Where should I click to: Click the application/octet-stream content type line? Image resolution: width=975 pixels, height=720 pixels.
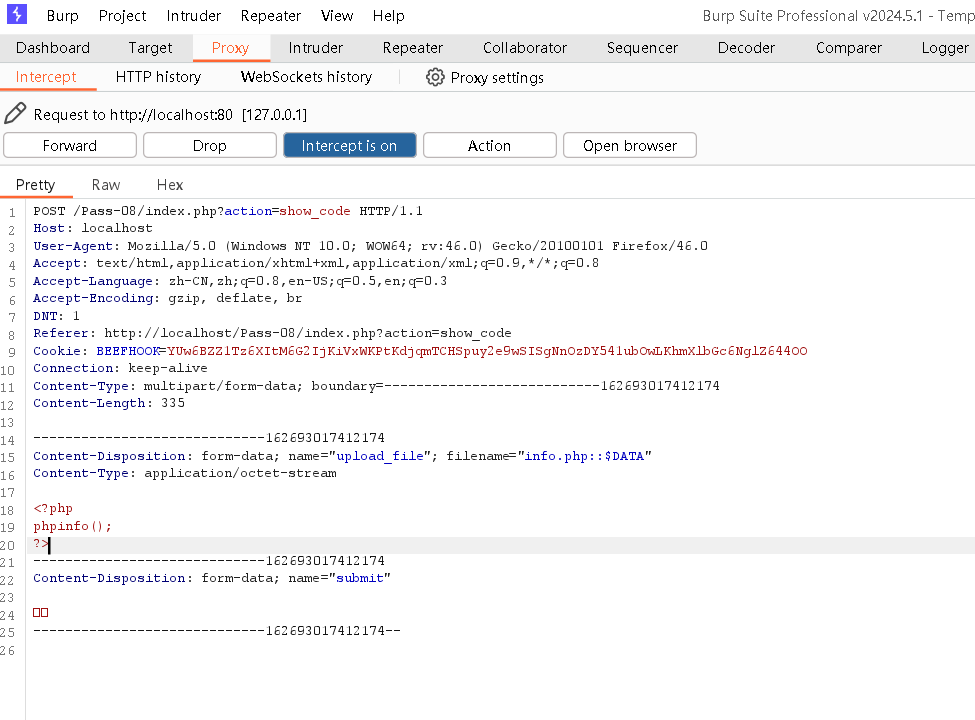(x=185, y=473)
